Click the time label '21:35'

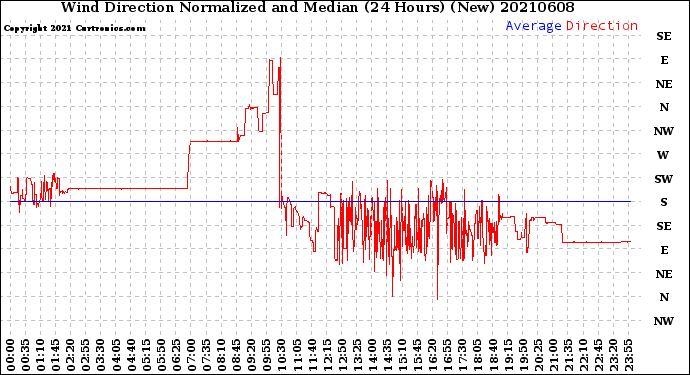[x=568, y=355]
